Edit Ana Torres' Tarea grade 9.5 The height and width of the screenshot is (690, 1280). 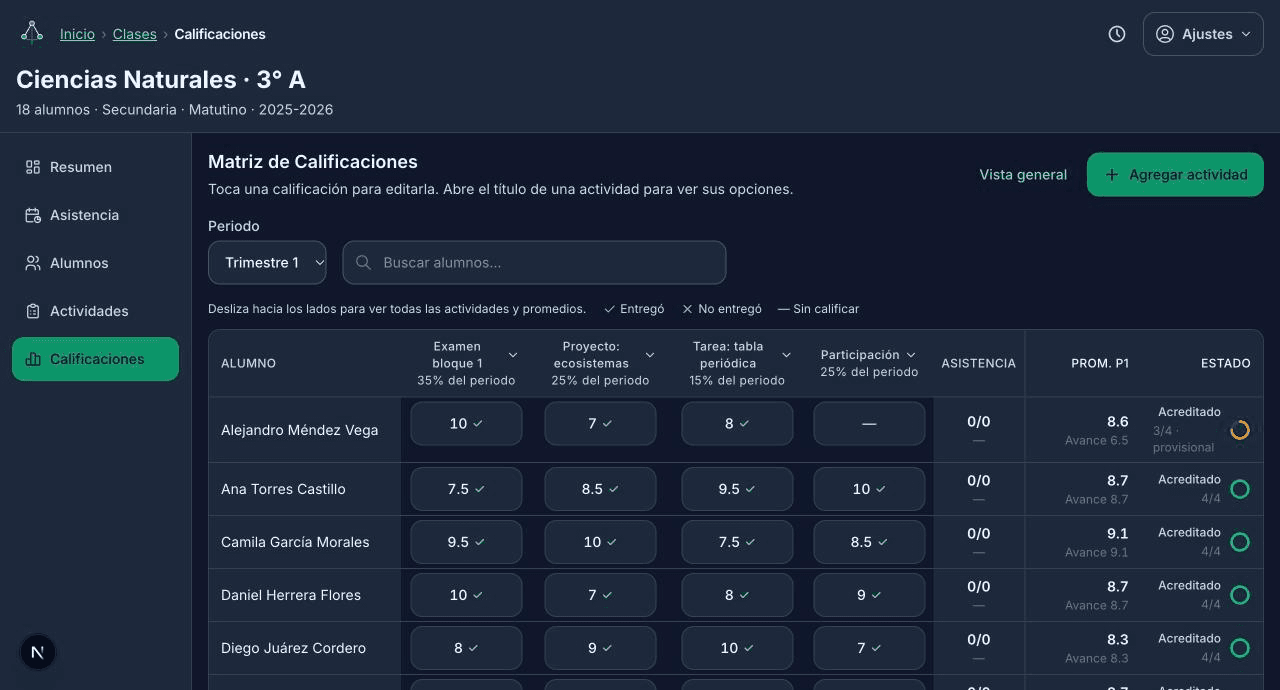point(737,489)
